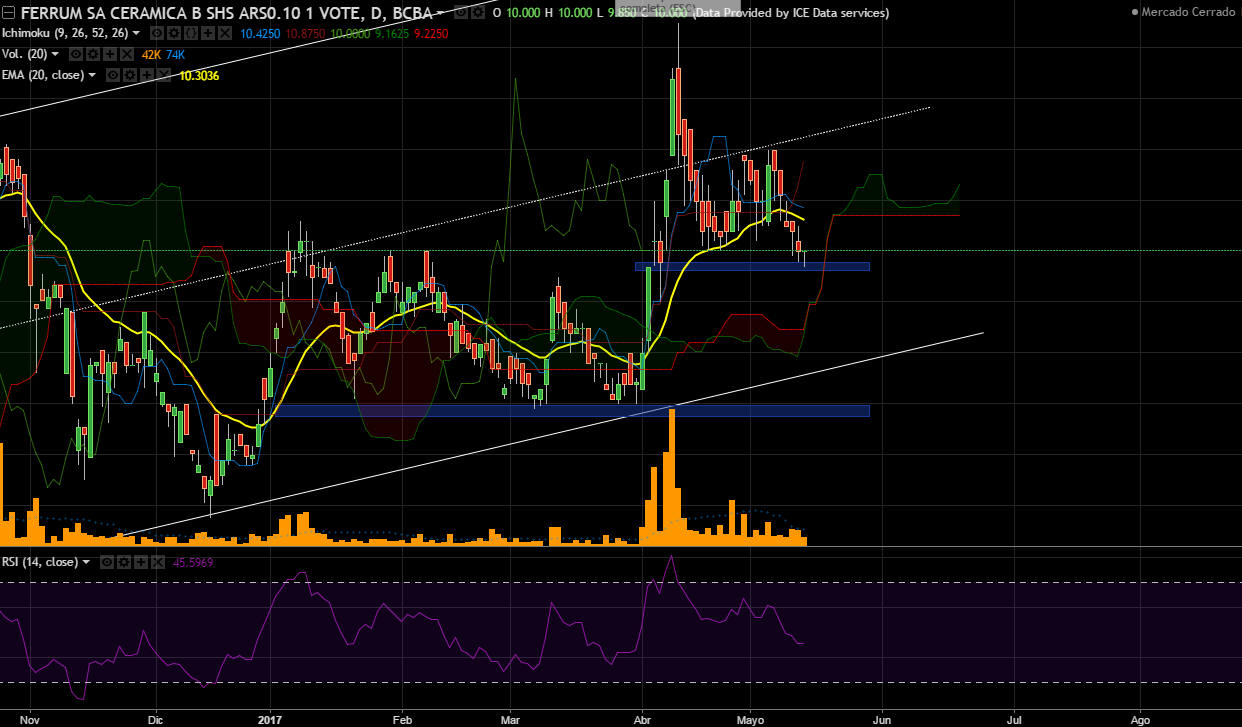The height and width of the screenshot is (727, 1242).
Task: Hide RSI indicator using eye icon
Action: pyautogui.click(x=107, y=562)
